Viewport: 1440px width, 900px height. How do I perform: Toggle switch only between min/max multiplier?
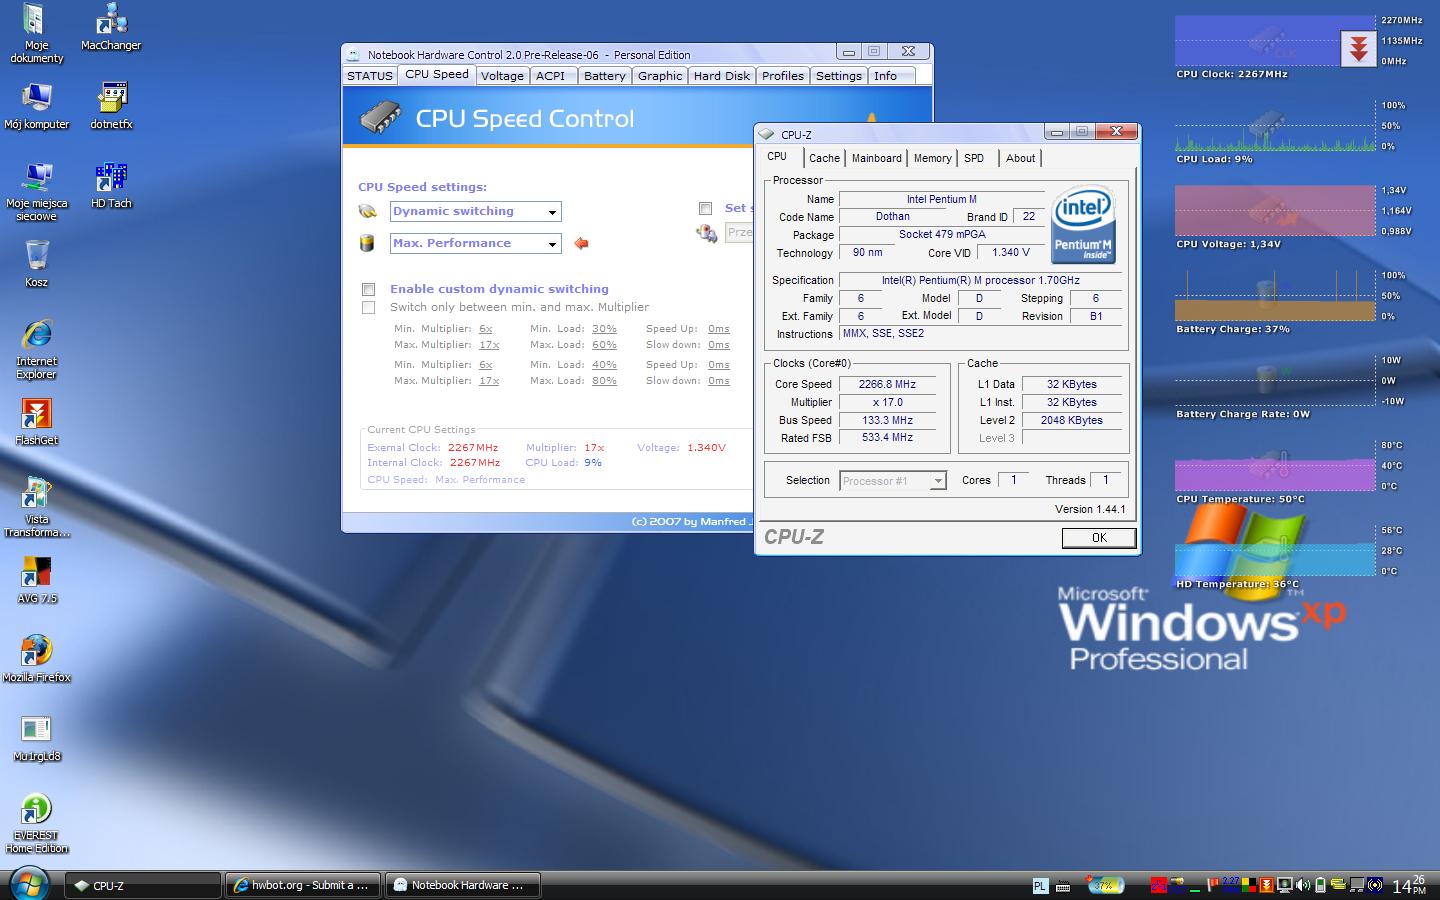click(368, 307)
